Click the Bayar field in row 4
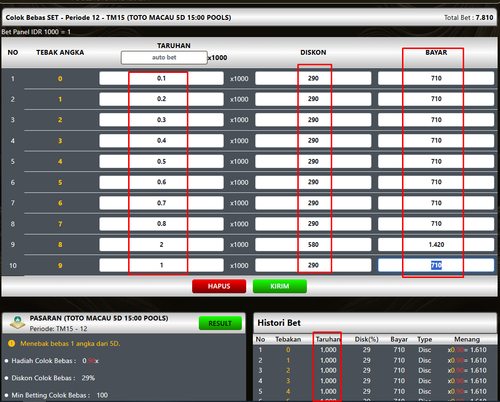This screenshot has width=500, height=402. pos(436,141)
